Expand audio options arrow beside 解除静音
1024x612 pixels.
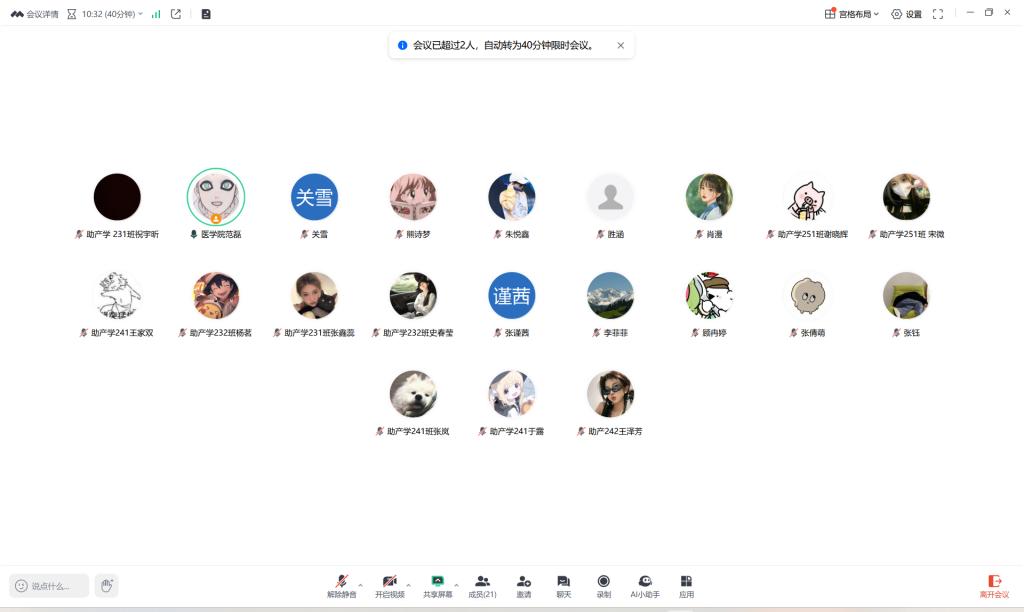coord(360,585)
